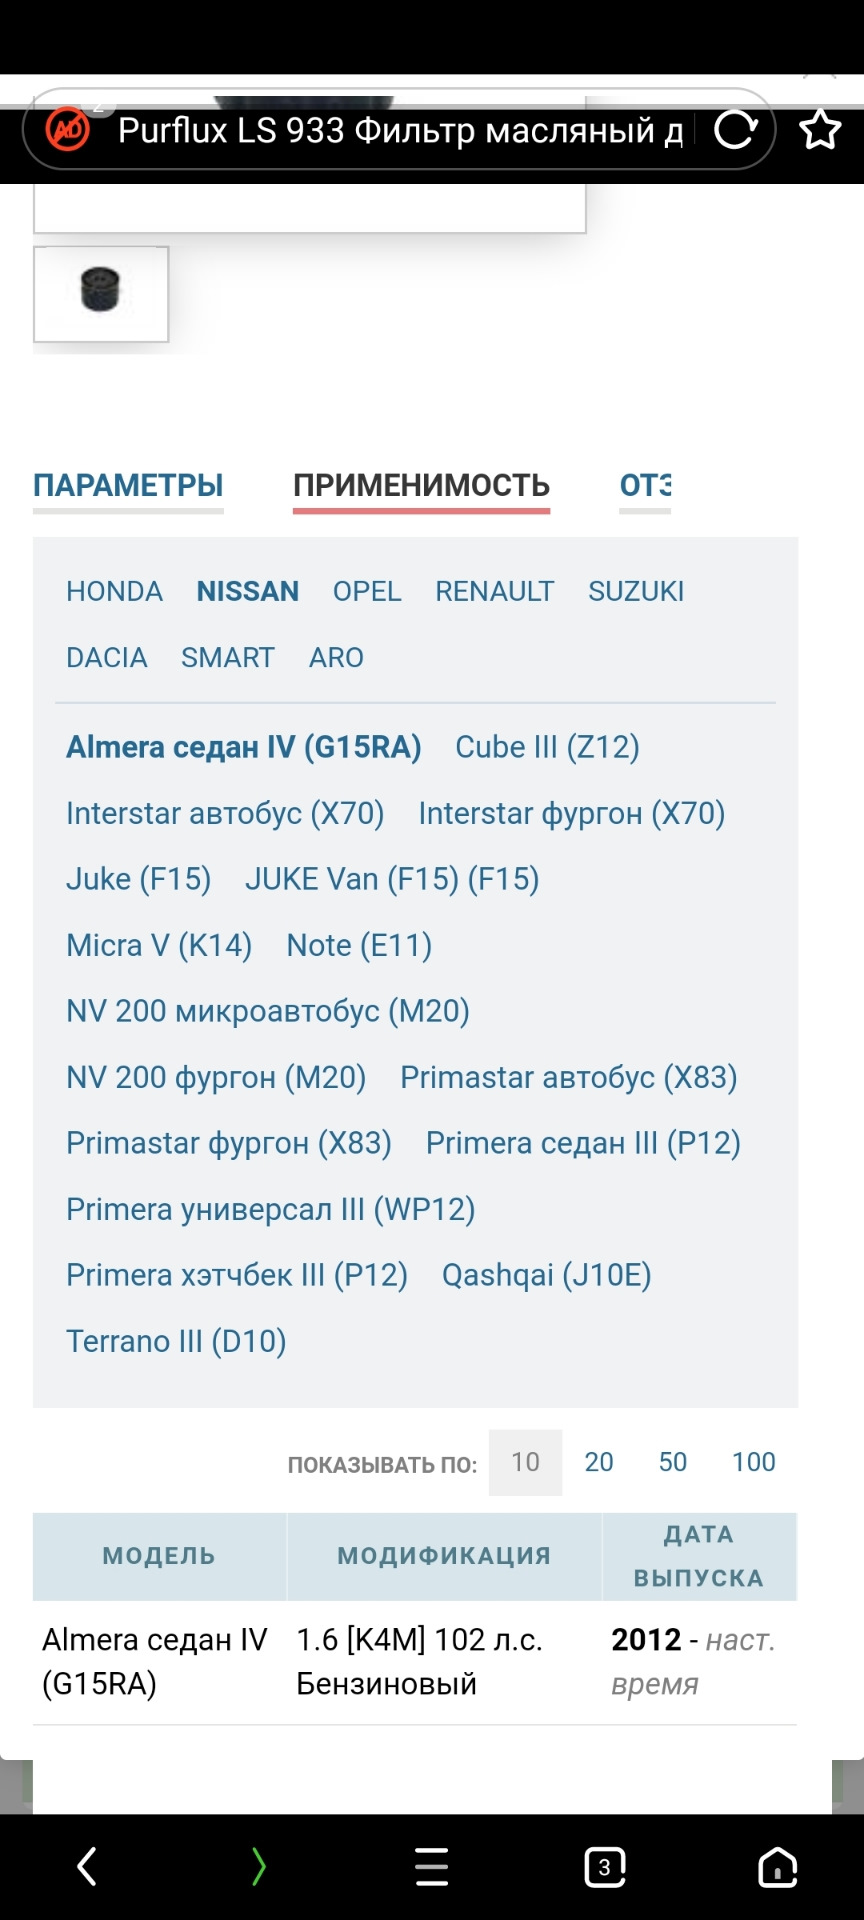Select the ПРИМЕНИМОСТЬ tab
864x1920 pixels.
(421, 486)
